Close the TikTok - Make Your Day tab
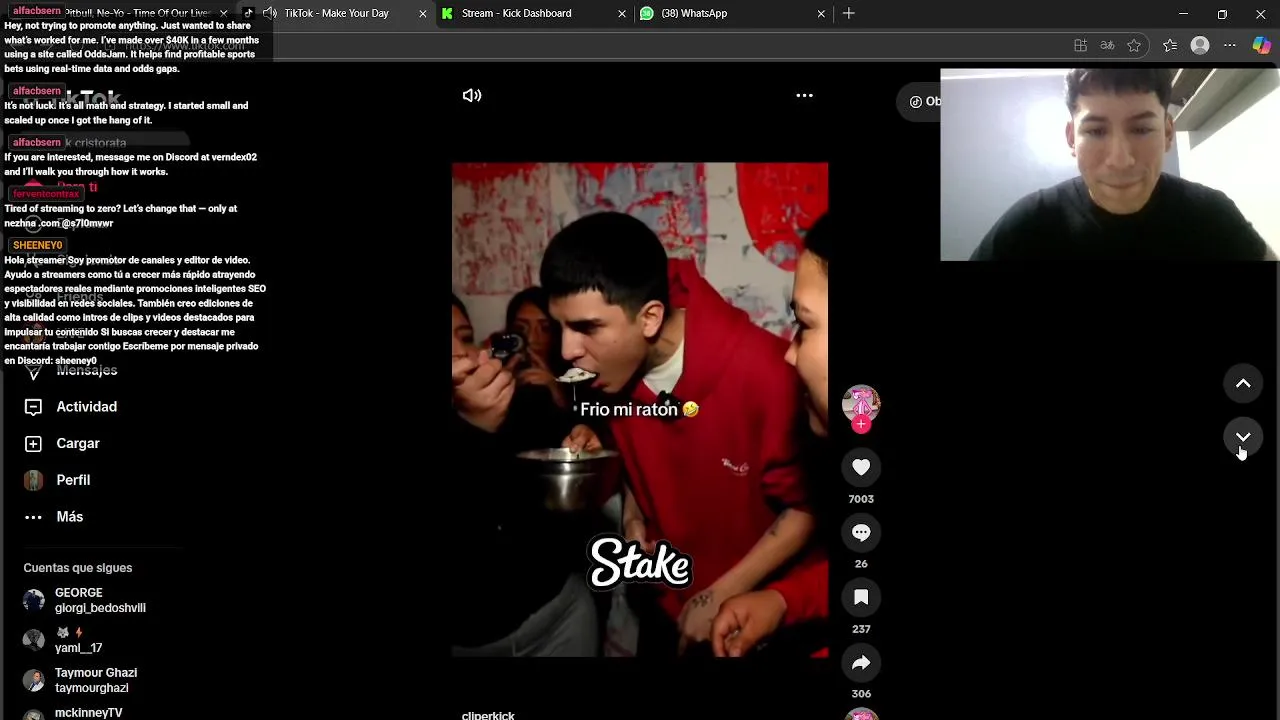Image resolution: width=1280 pixels, height=720 pixels. [422, 14]
